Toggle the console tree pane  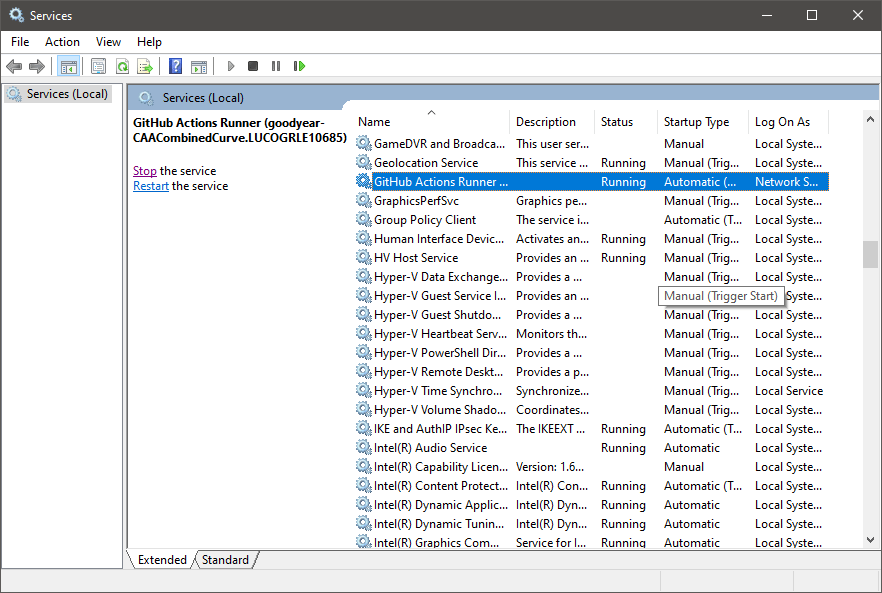pyautogui.click(x=68, y=66)
